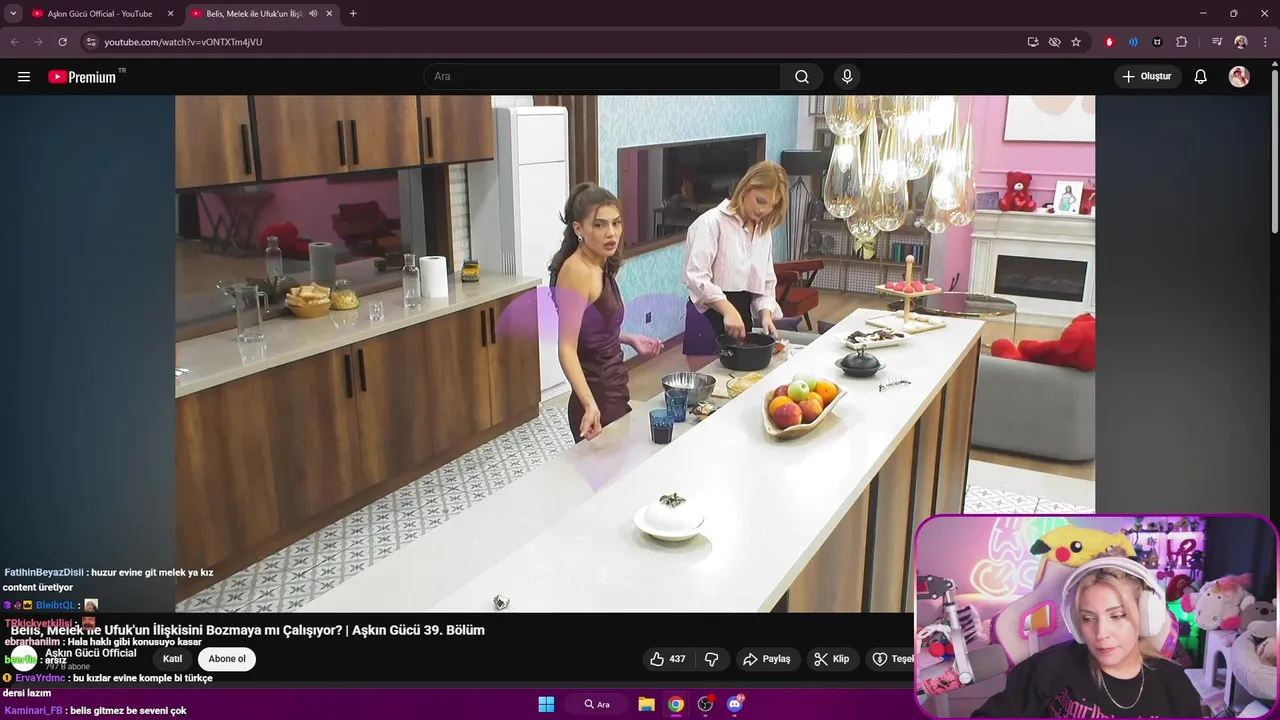The width and height of the screenshot is (1280, 720).
Task: Open the Aşkın Gücü Official channel name
Action: [x=91, y=653]
